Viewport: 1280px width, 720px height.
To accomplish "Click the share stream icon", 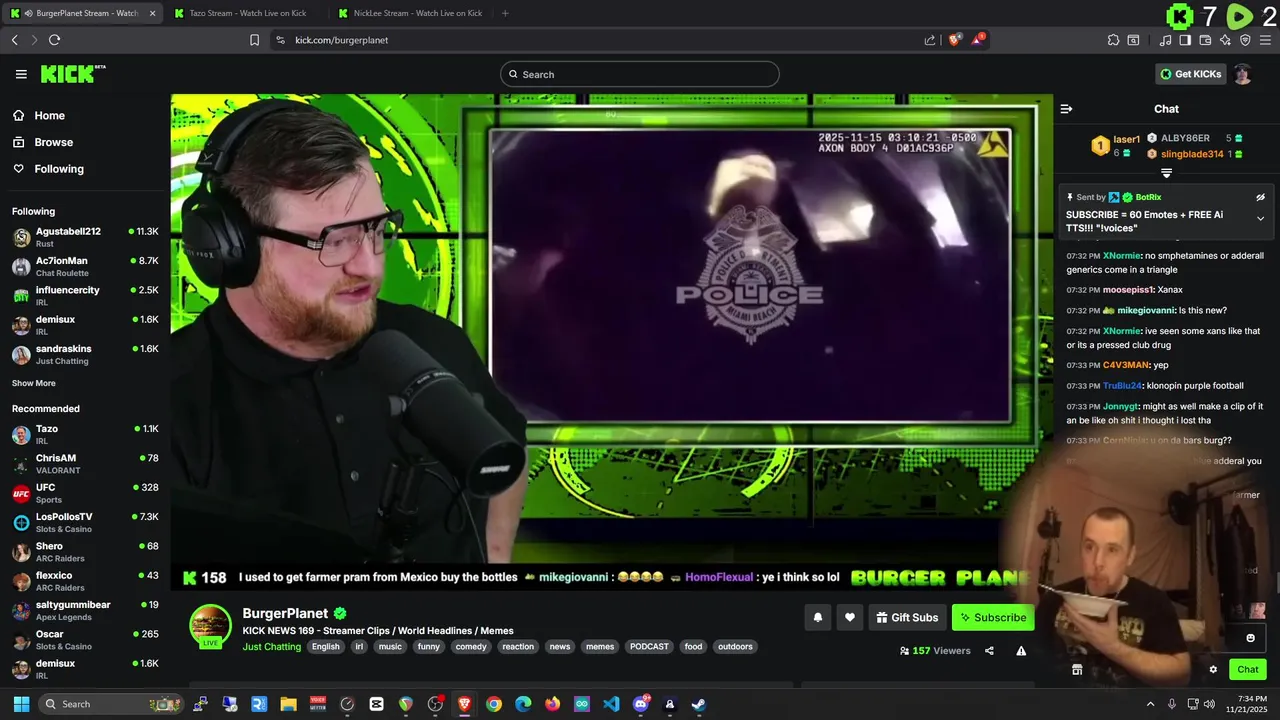I will [x=989, y=650].
